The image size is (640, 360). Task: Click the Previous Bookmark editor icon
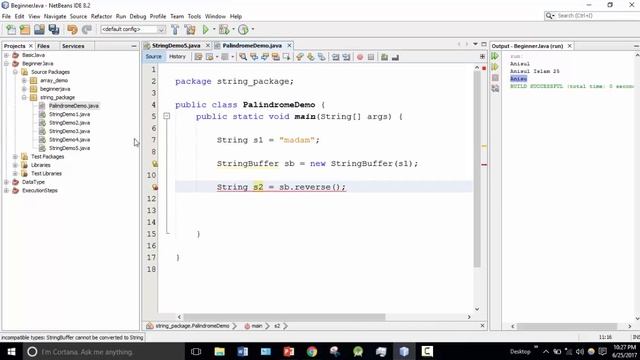300,57
